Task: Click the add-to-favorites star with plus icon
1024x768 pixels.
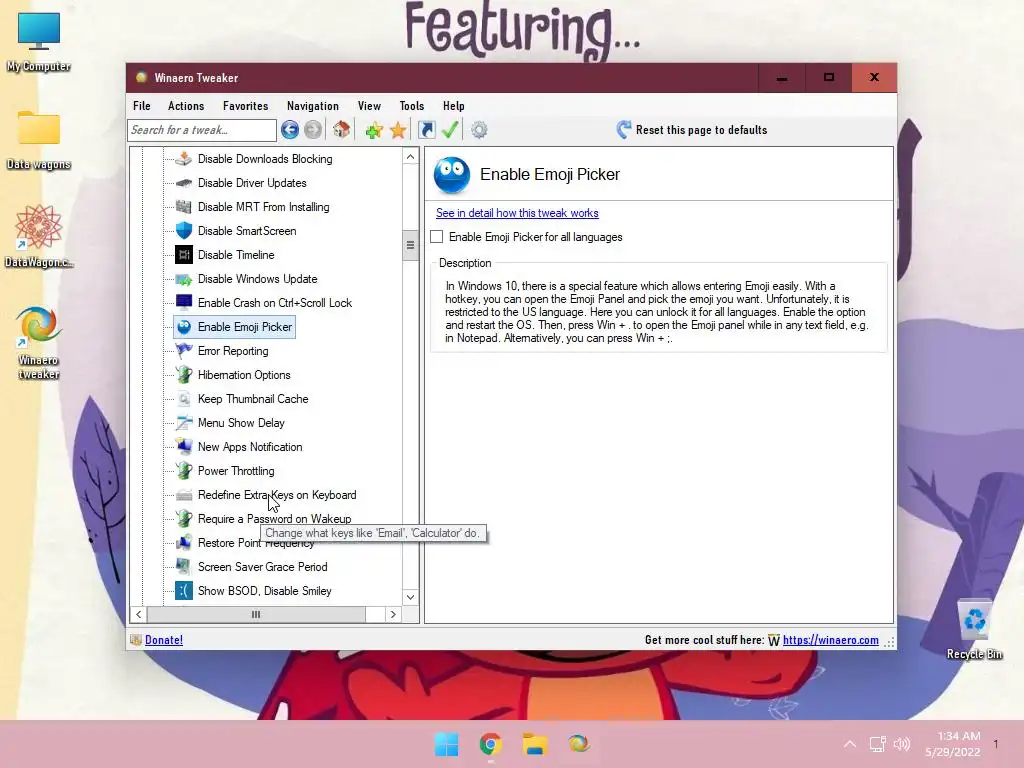Action: pos(374,130)
